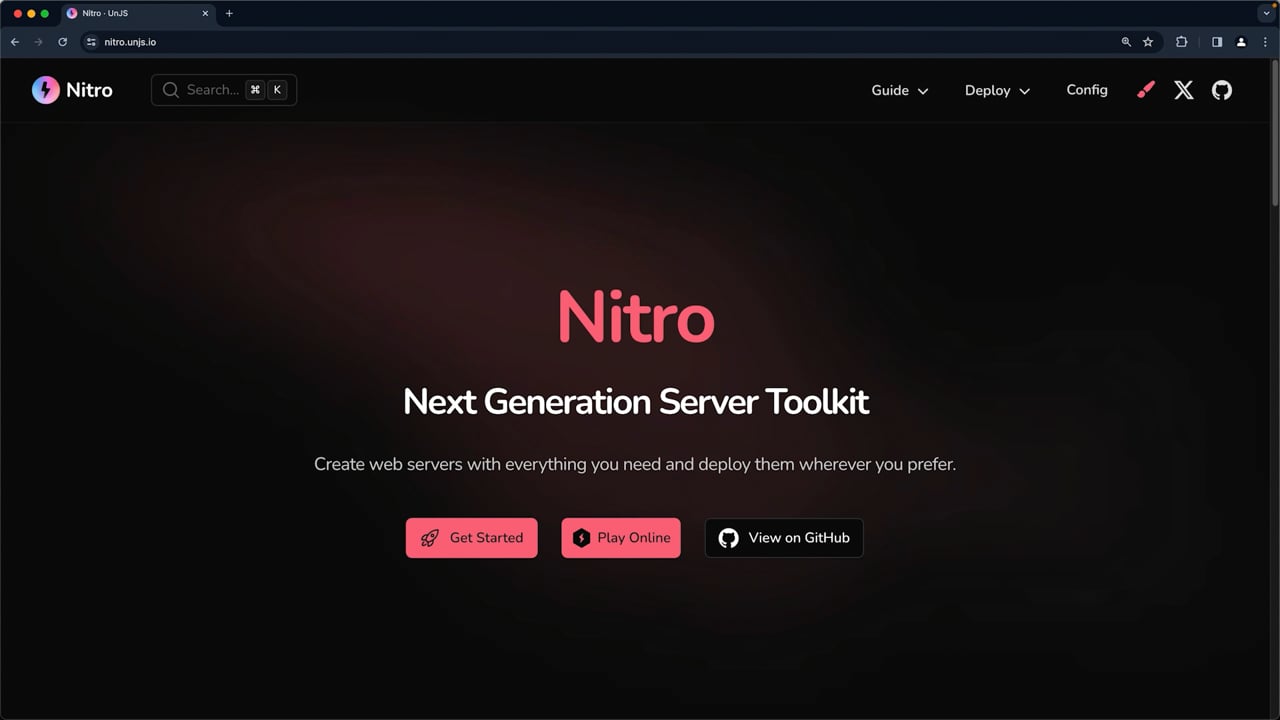Select the Nitro - UnJS browser tab

coord(138,13)
